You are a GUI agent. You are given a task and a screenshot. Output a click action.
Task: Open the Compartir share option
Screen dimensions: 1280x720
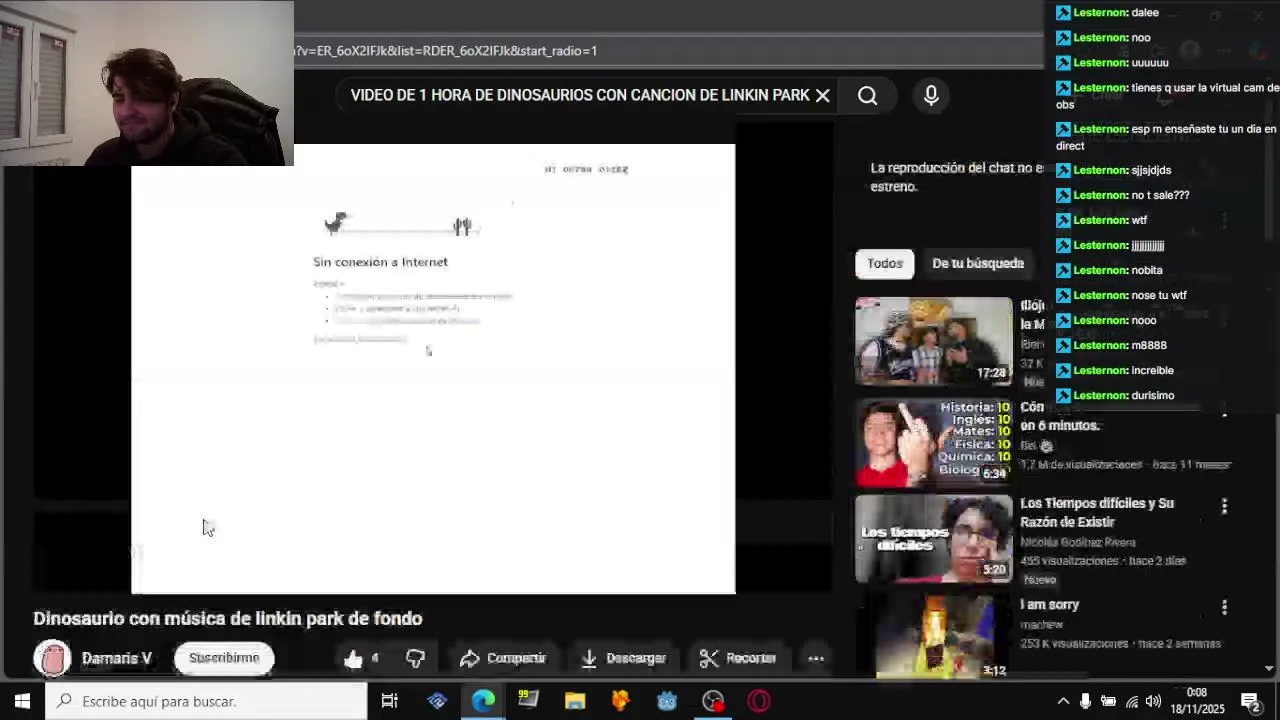pos(502,658)
